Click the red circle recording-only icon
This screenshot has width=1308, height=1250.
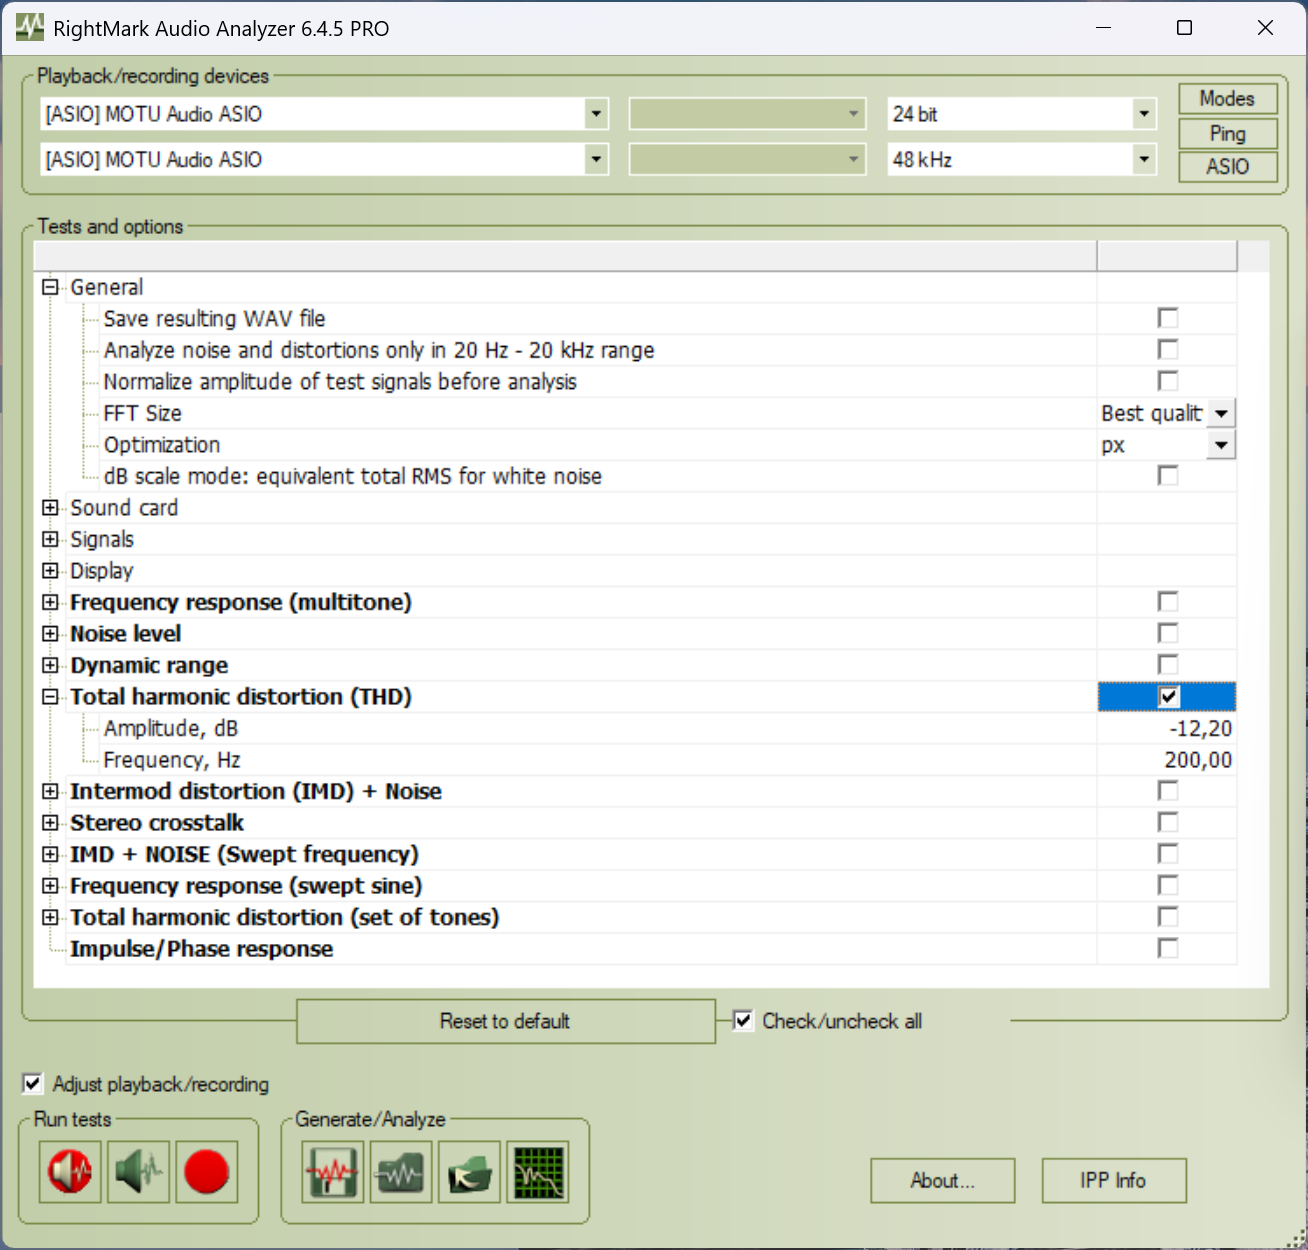(x=207, y=1171)
